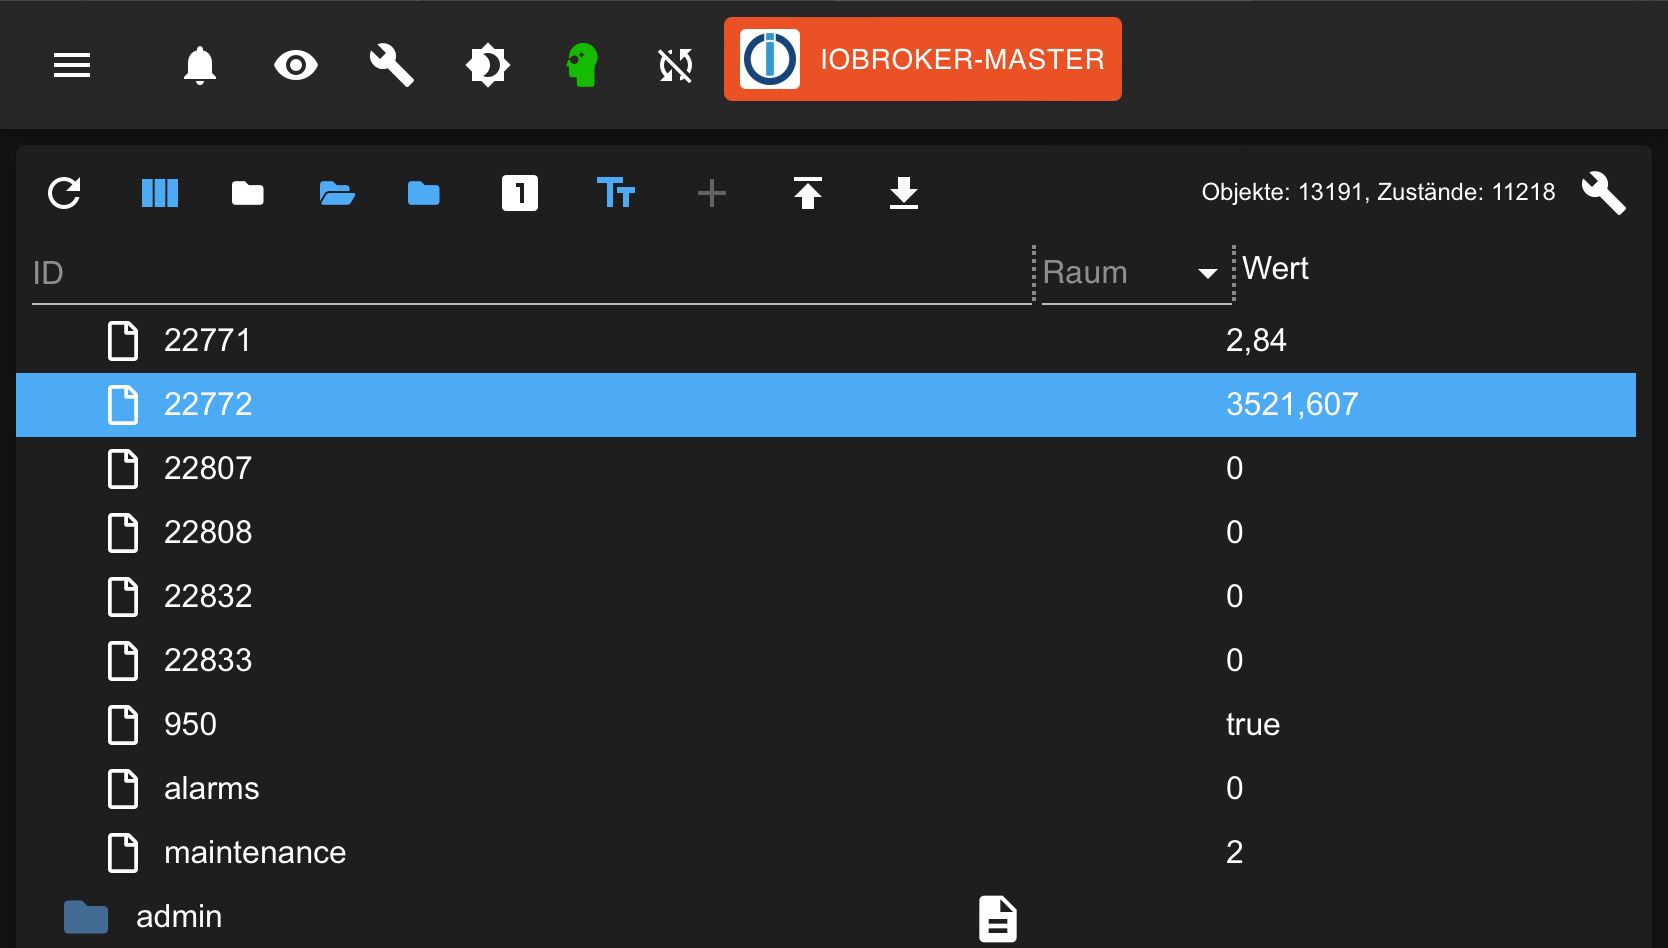Screen dimensions: 1668x948
Task: Click value 2,84 of row 22771
Action: click(1256, 341)
